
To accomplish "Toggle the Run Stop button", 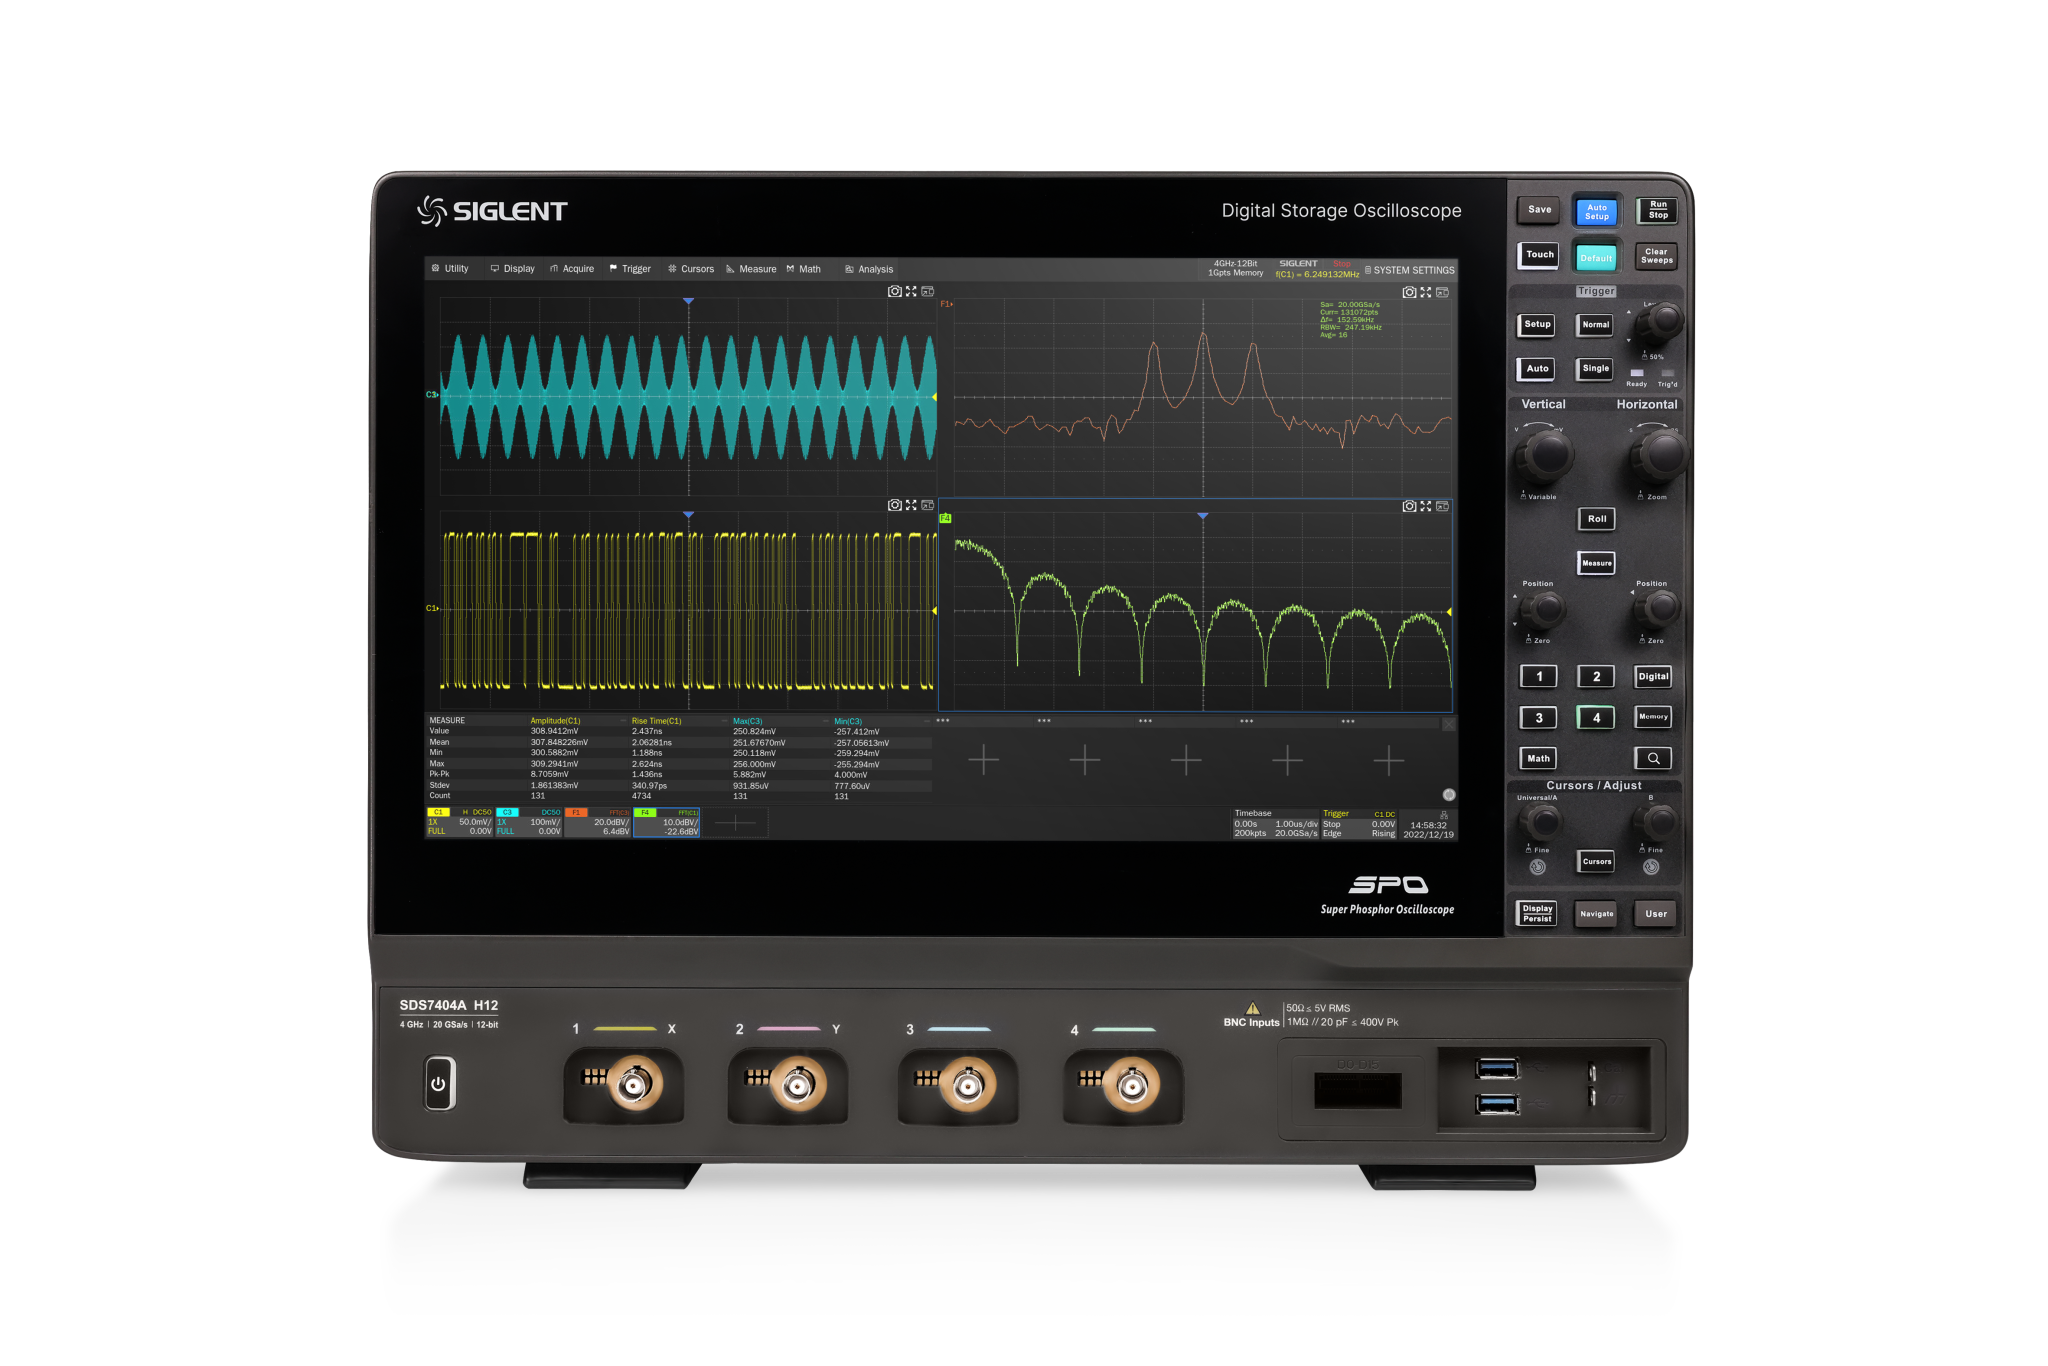I will tap(1657, 210).
